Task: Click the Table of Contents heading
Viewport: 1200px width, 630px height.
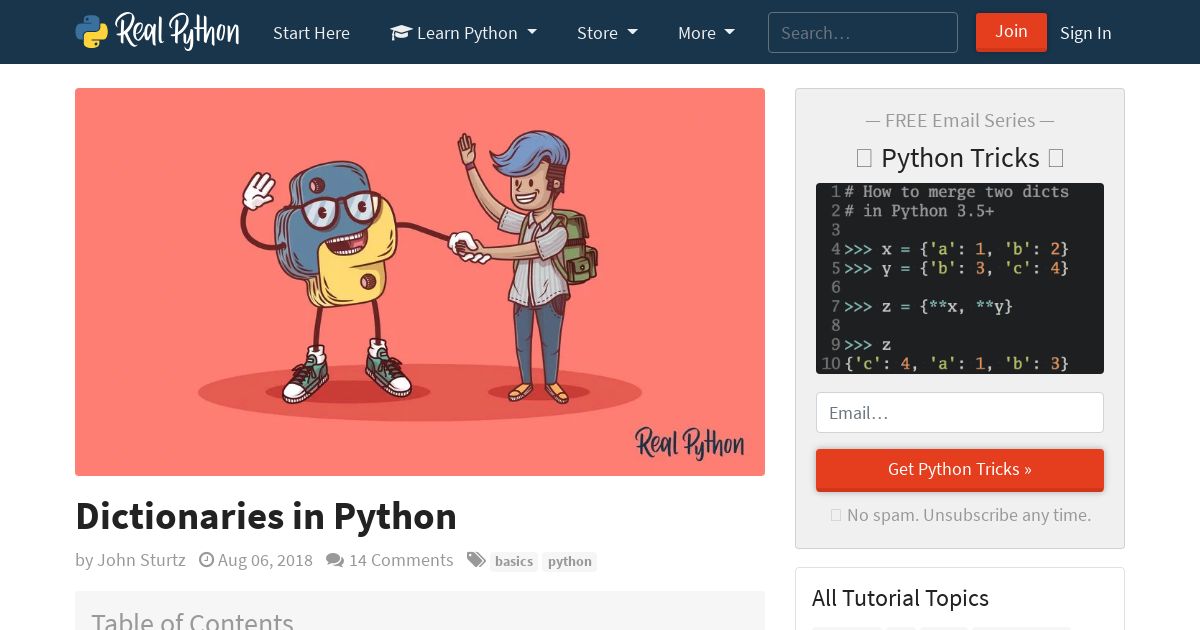Action: [192, 622]
